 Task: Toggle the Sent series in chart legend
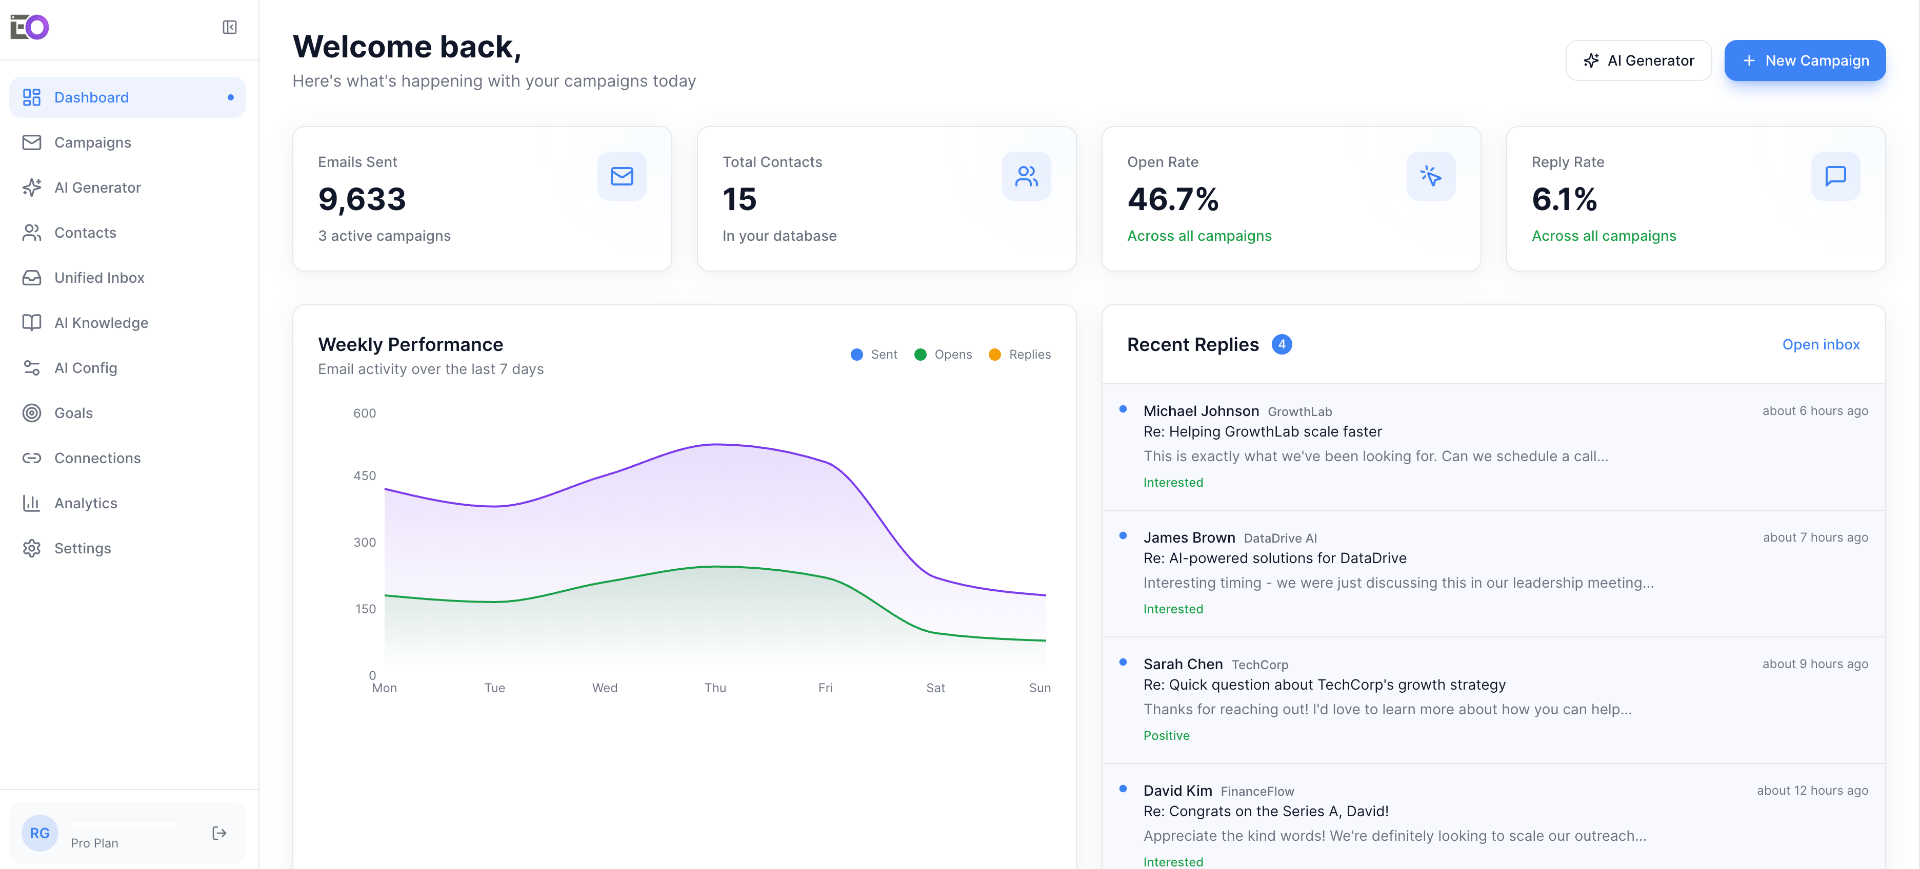[874, 355]
